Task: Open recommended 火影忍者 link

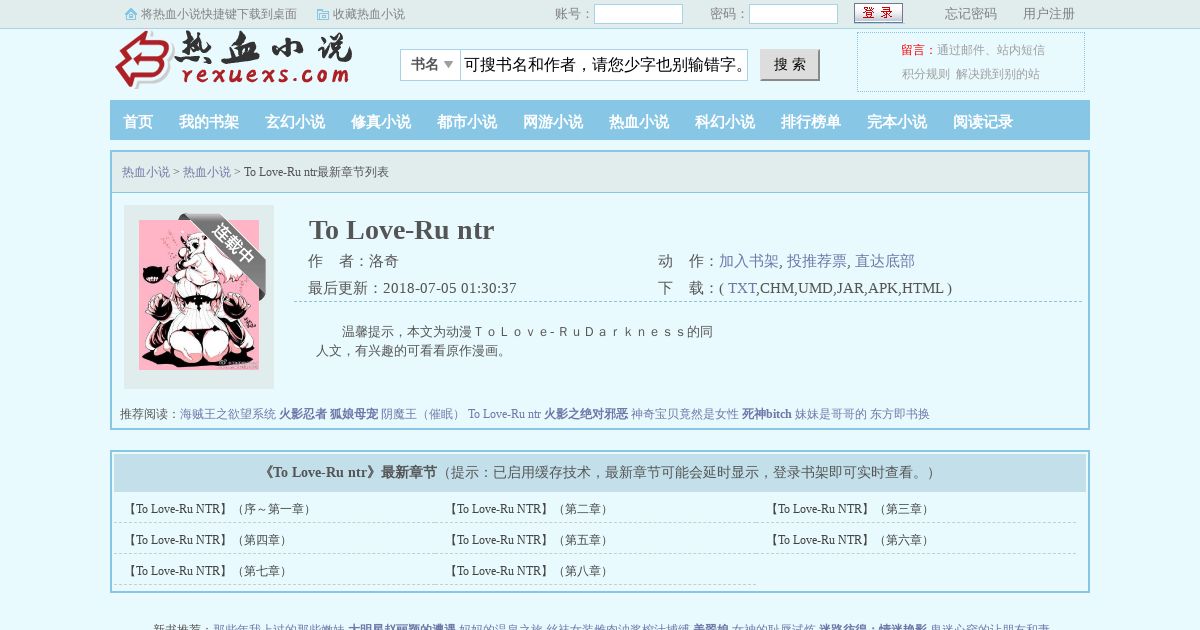Action: (303, 414)
